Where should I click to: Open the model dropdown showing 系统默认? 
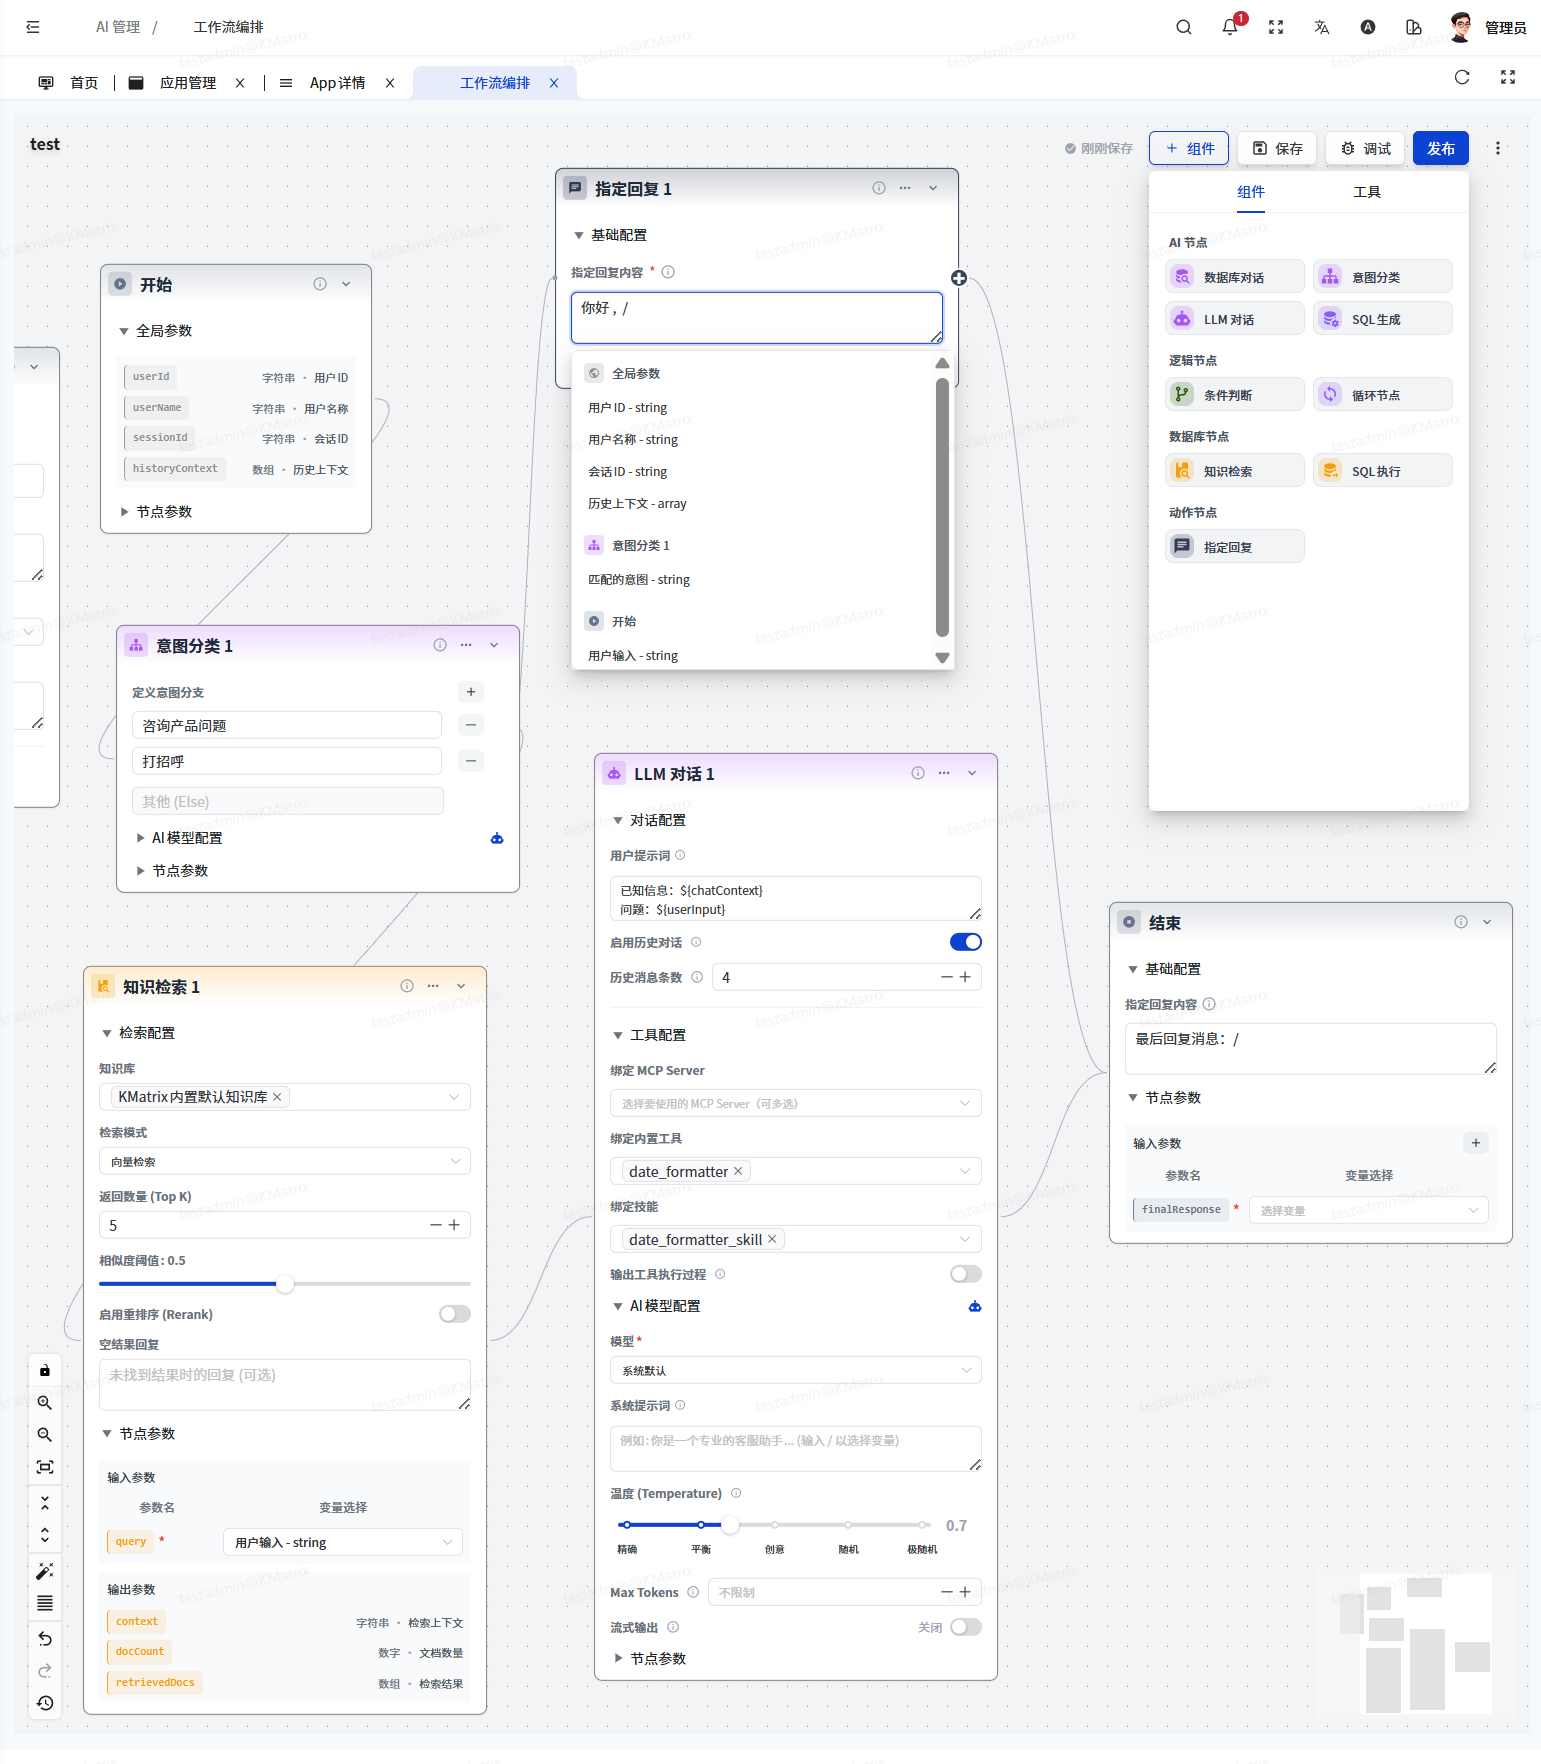coord(795,1370)
